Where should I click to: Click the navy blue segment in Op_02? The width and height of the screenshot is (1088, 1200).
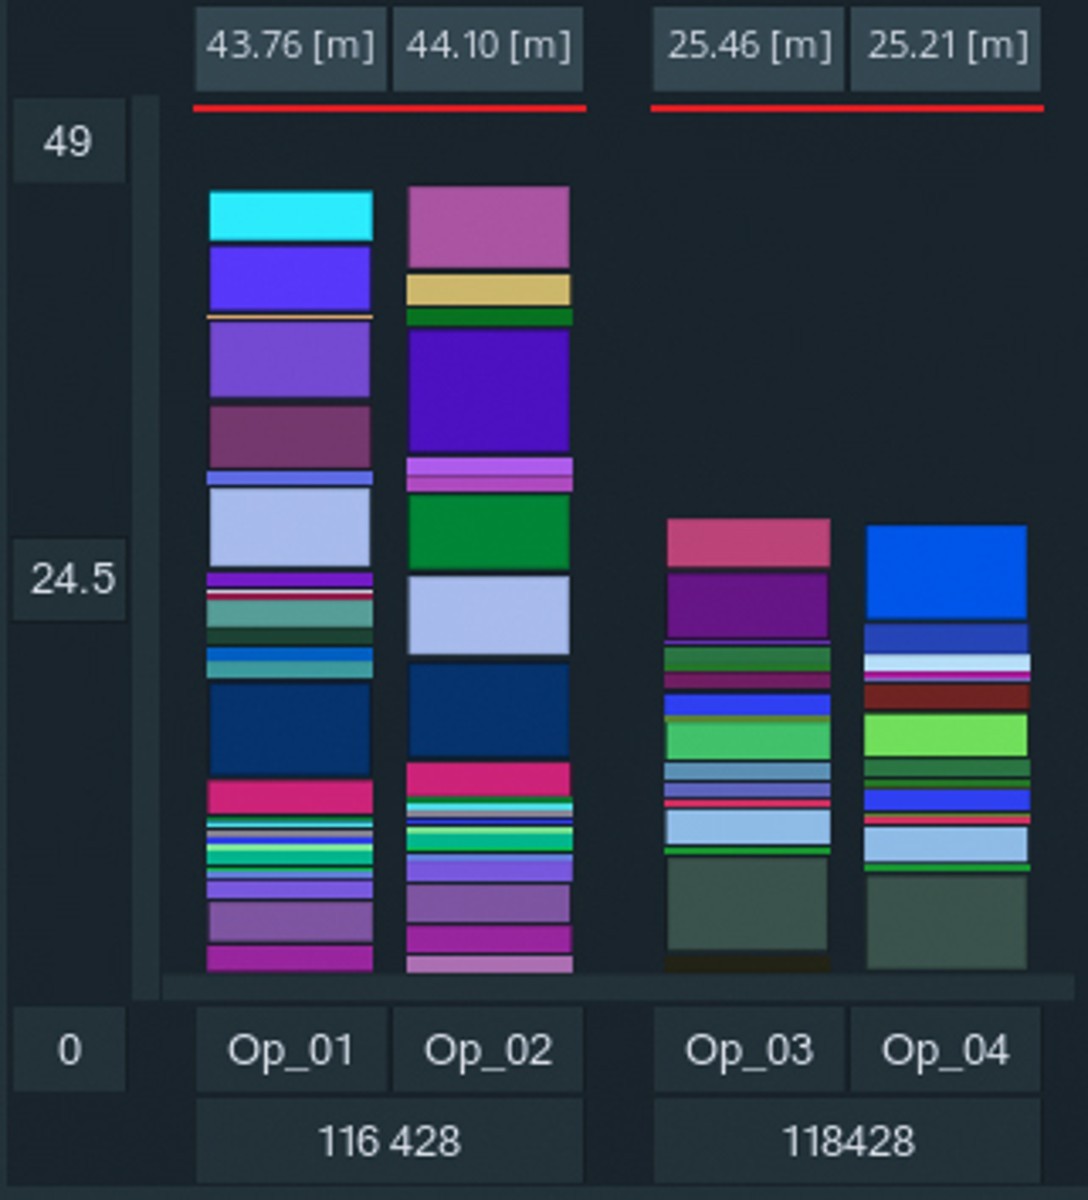pyautogui.click(x=489, y=710)
